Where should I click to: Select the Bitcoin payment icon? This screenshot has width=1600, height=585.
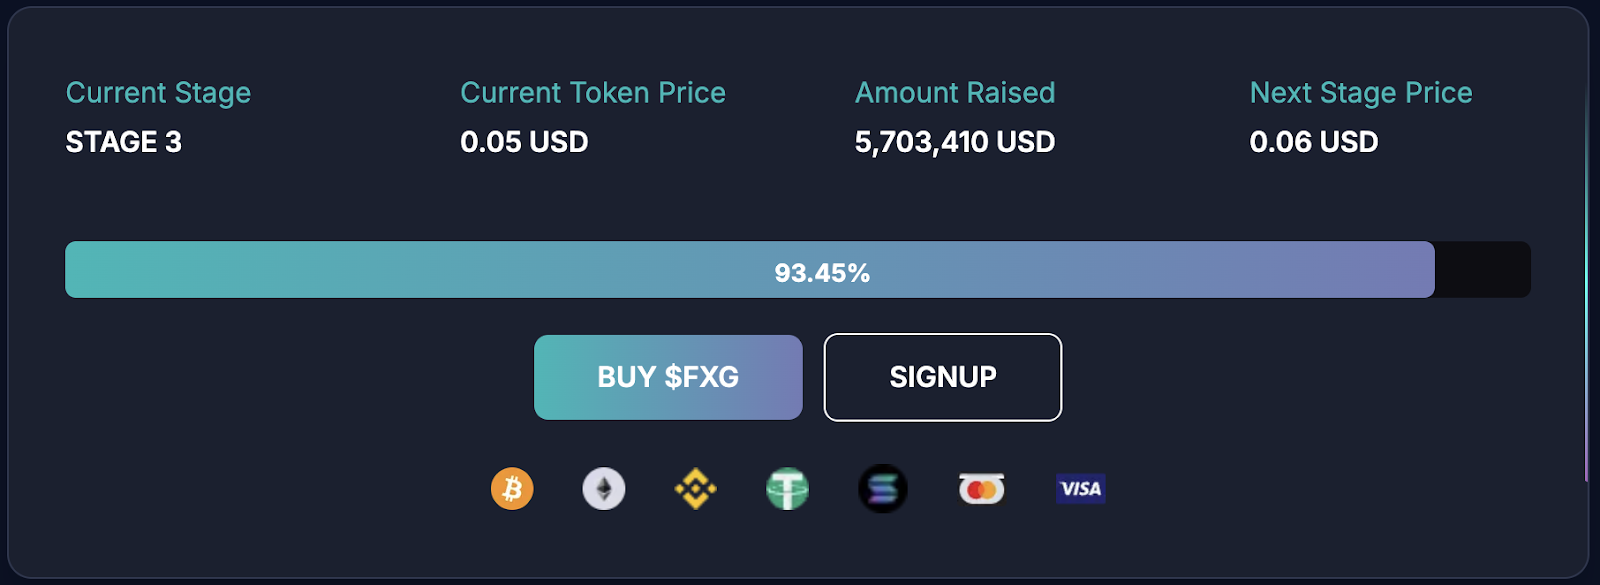coord(512,489)
